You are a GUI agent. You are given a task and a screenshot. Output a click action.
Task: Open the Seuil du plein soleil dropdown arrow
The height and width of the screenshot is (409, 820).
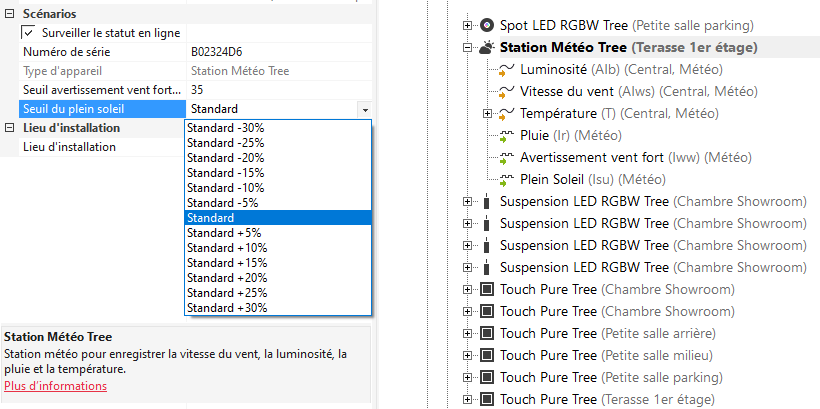point(365,109)
